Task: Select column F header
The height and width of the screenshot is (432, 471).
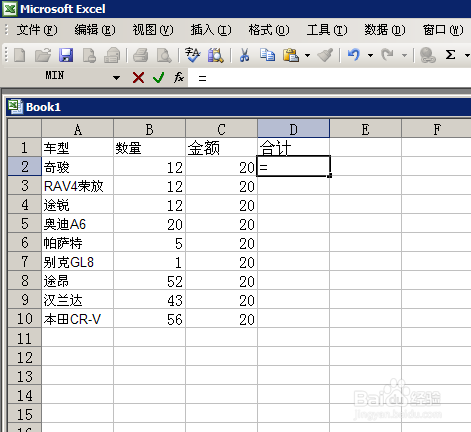Action: pos(436,129)
